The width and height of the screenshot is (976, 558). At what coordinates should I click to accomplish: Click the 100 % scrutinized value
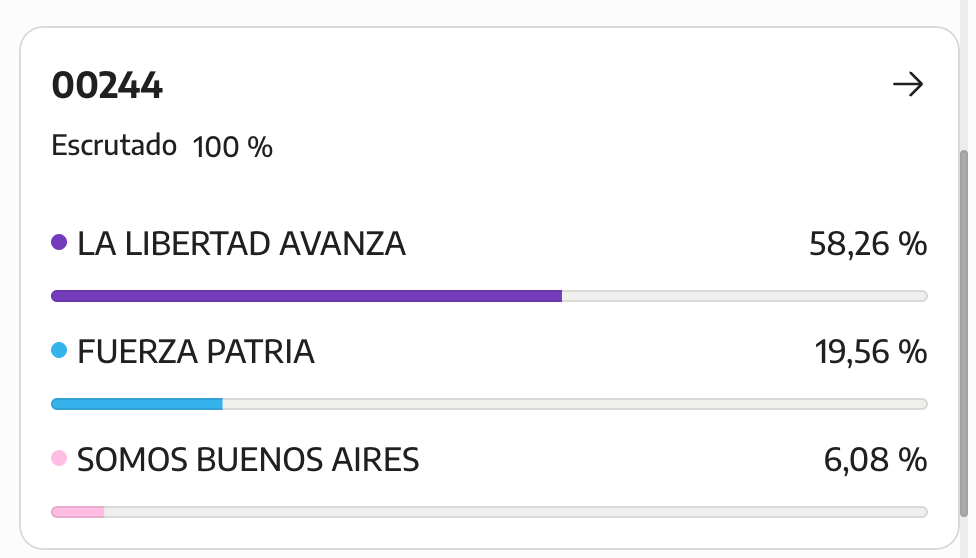[232, 148]
